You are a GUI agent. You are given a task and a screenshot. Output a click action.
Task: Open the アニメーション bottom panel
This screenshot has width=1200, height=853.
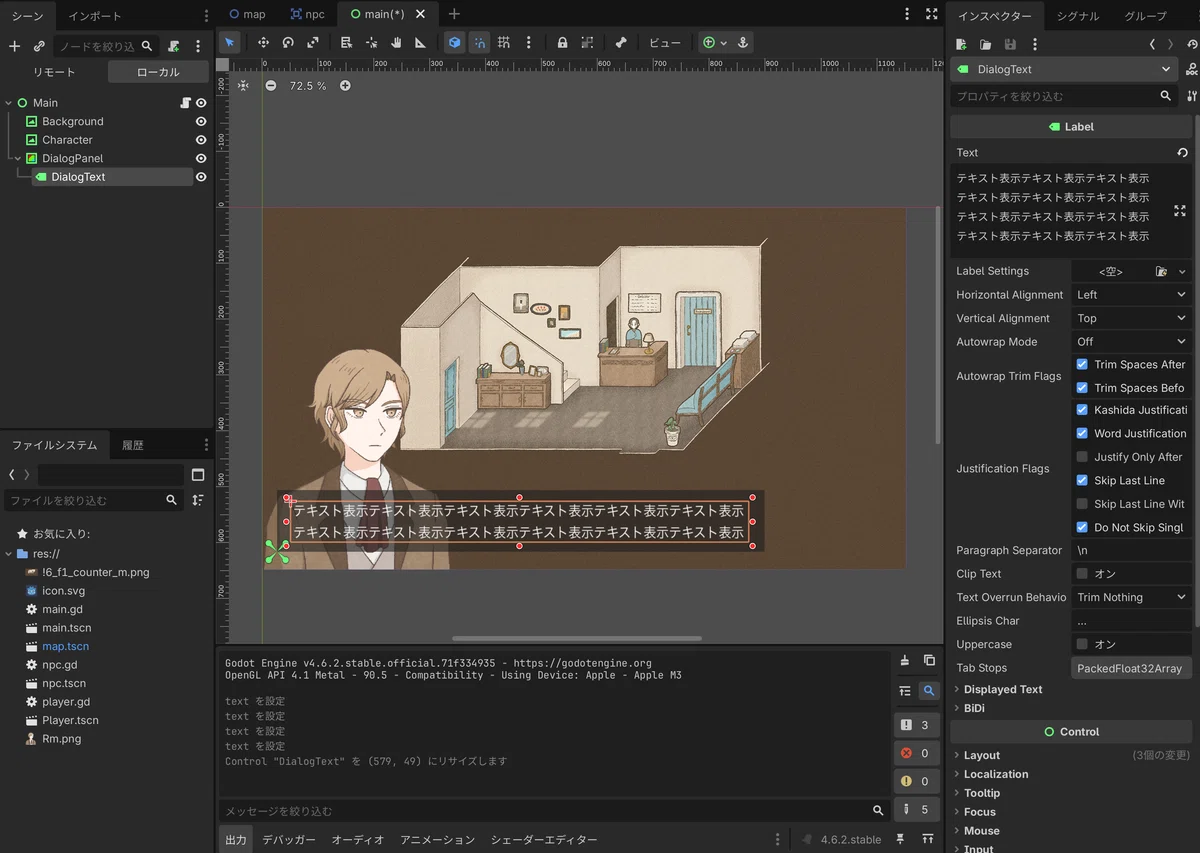(x=438, y=840)
